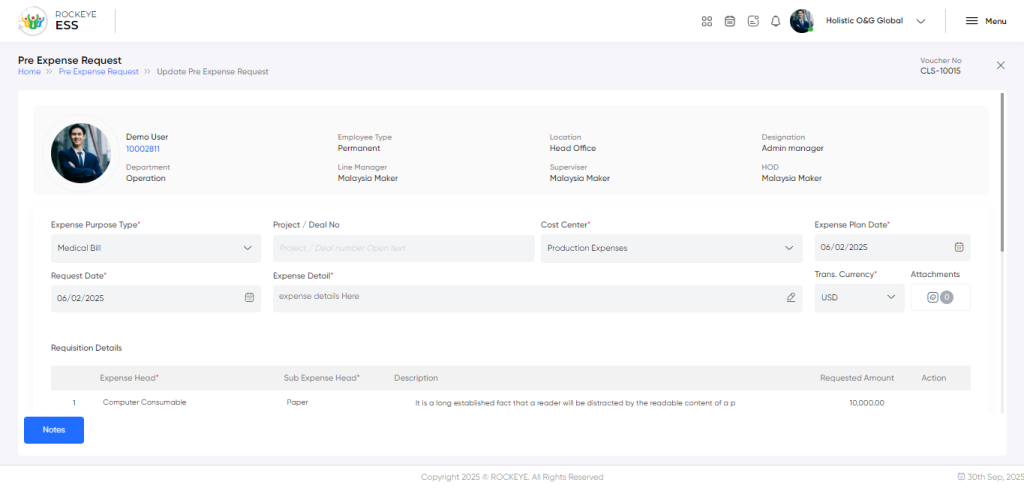
Task: Open the hamburger Menu
Action: click(x=985, y=21)
